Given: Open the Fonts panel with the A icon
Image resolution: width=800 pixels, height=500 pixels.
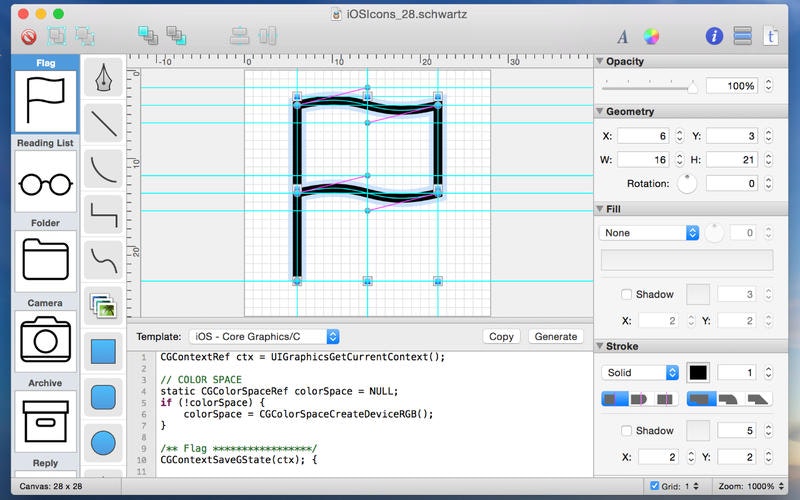Looking at the screenshot, I should (x=622, y=37).
